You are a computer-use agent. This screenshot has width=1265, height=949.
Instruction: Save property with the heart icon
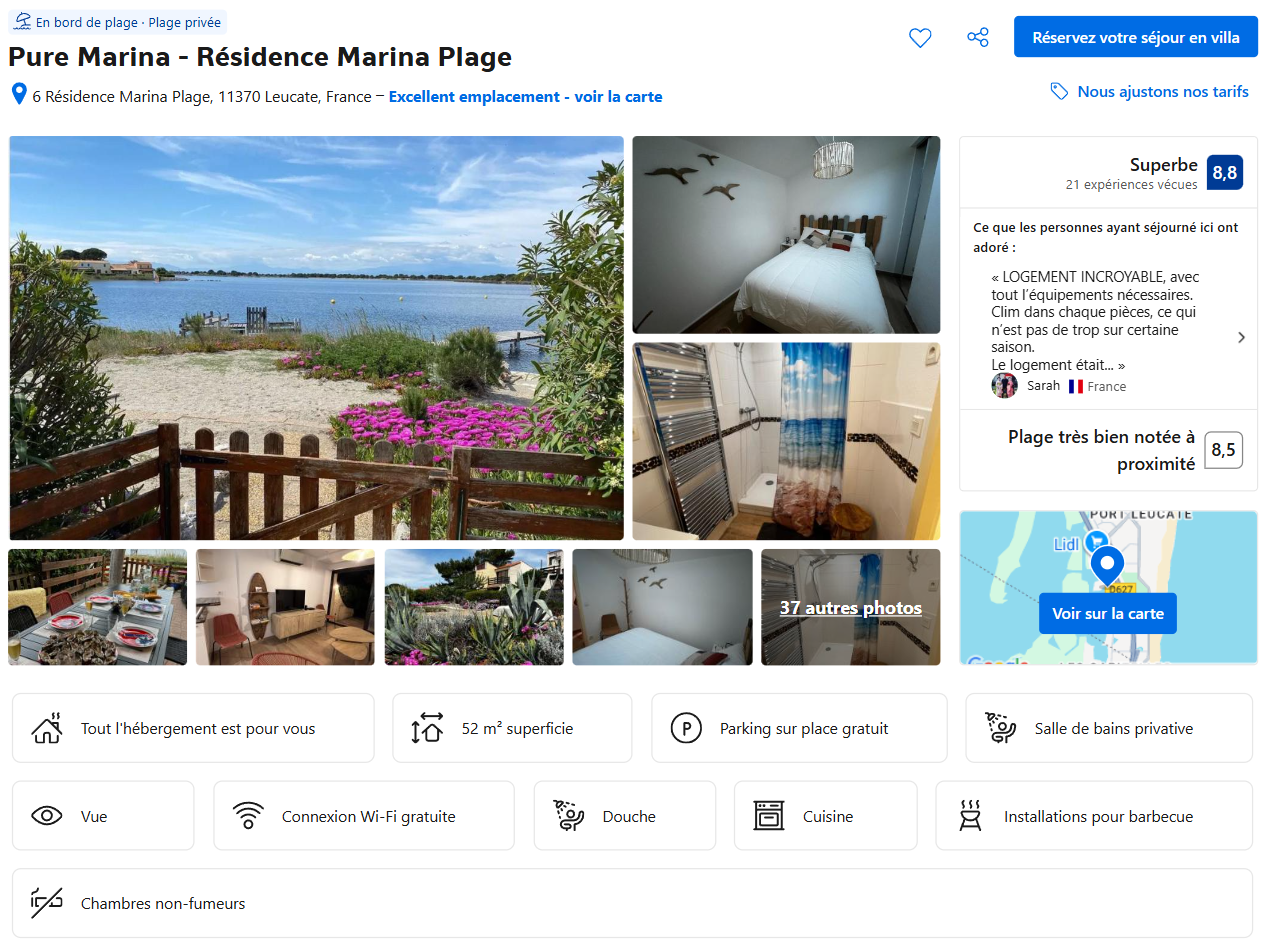click(920, 38)
